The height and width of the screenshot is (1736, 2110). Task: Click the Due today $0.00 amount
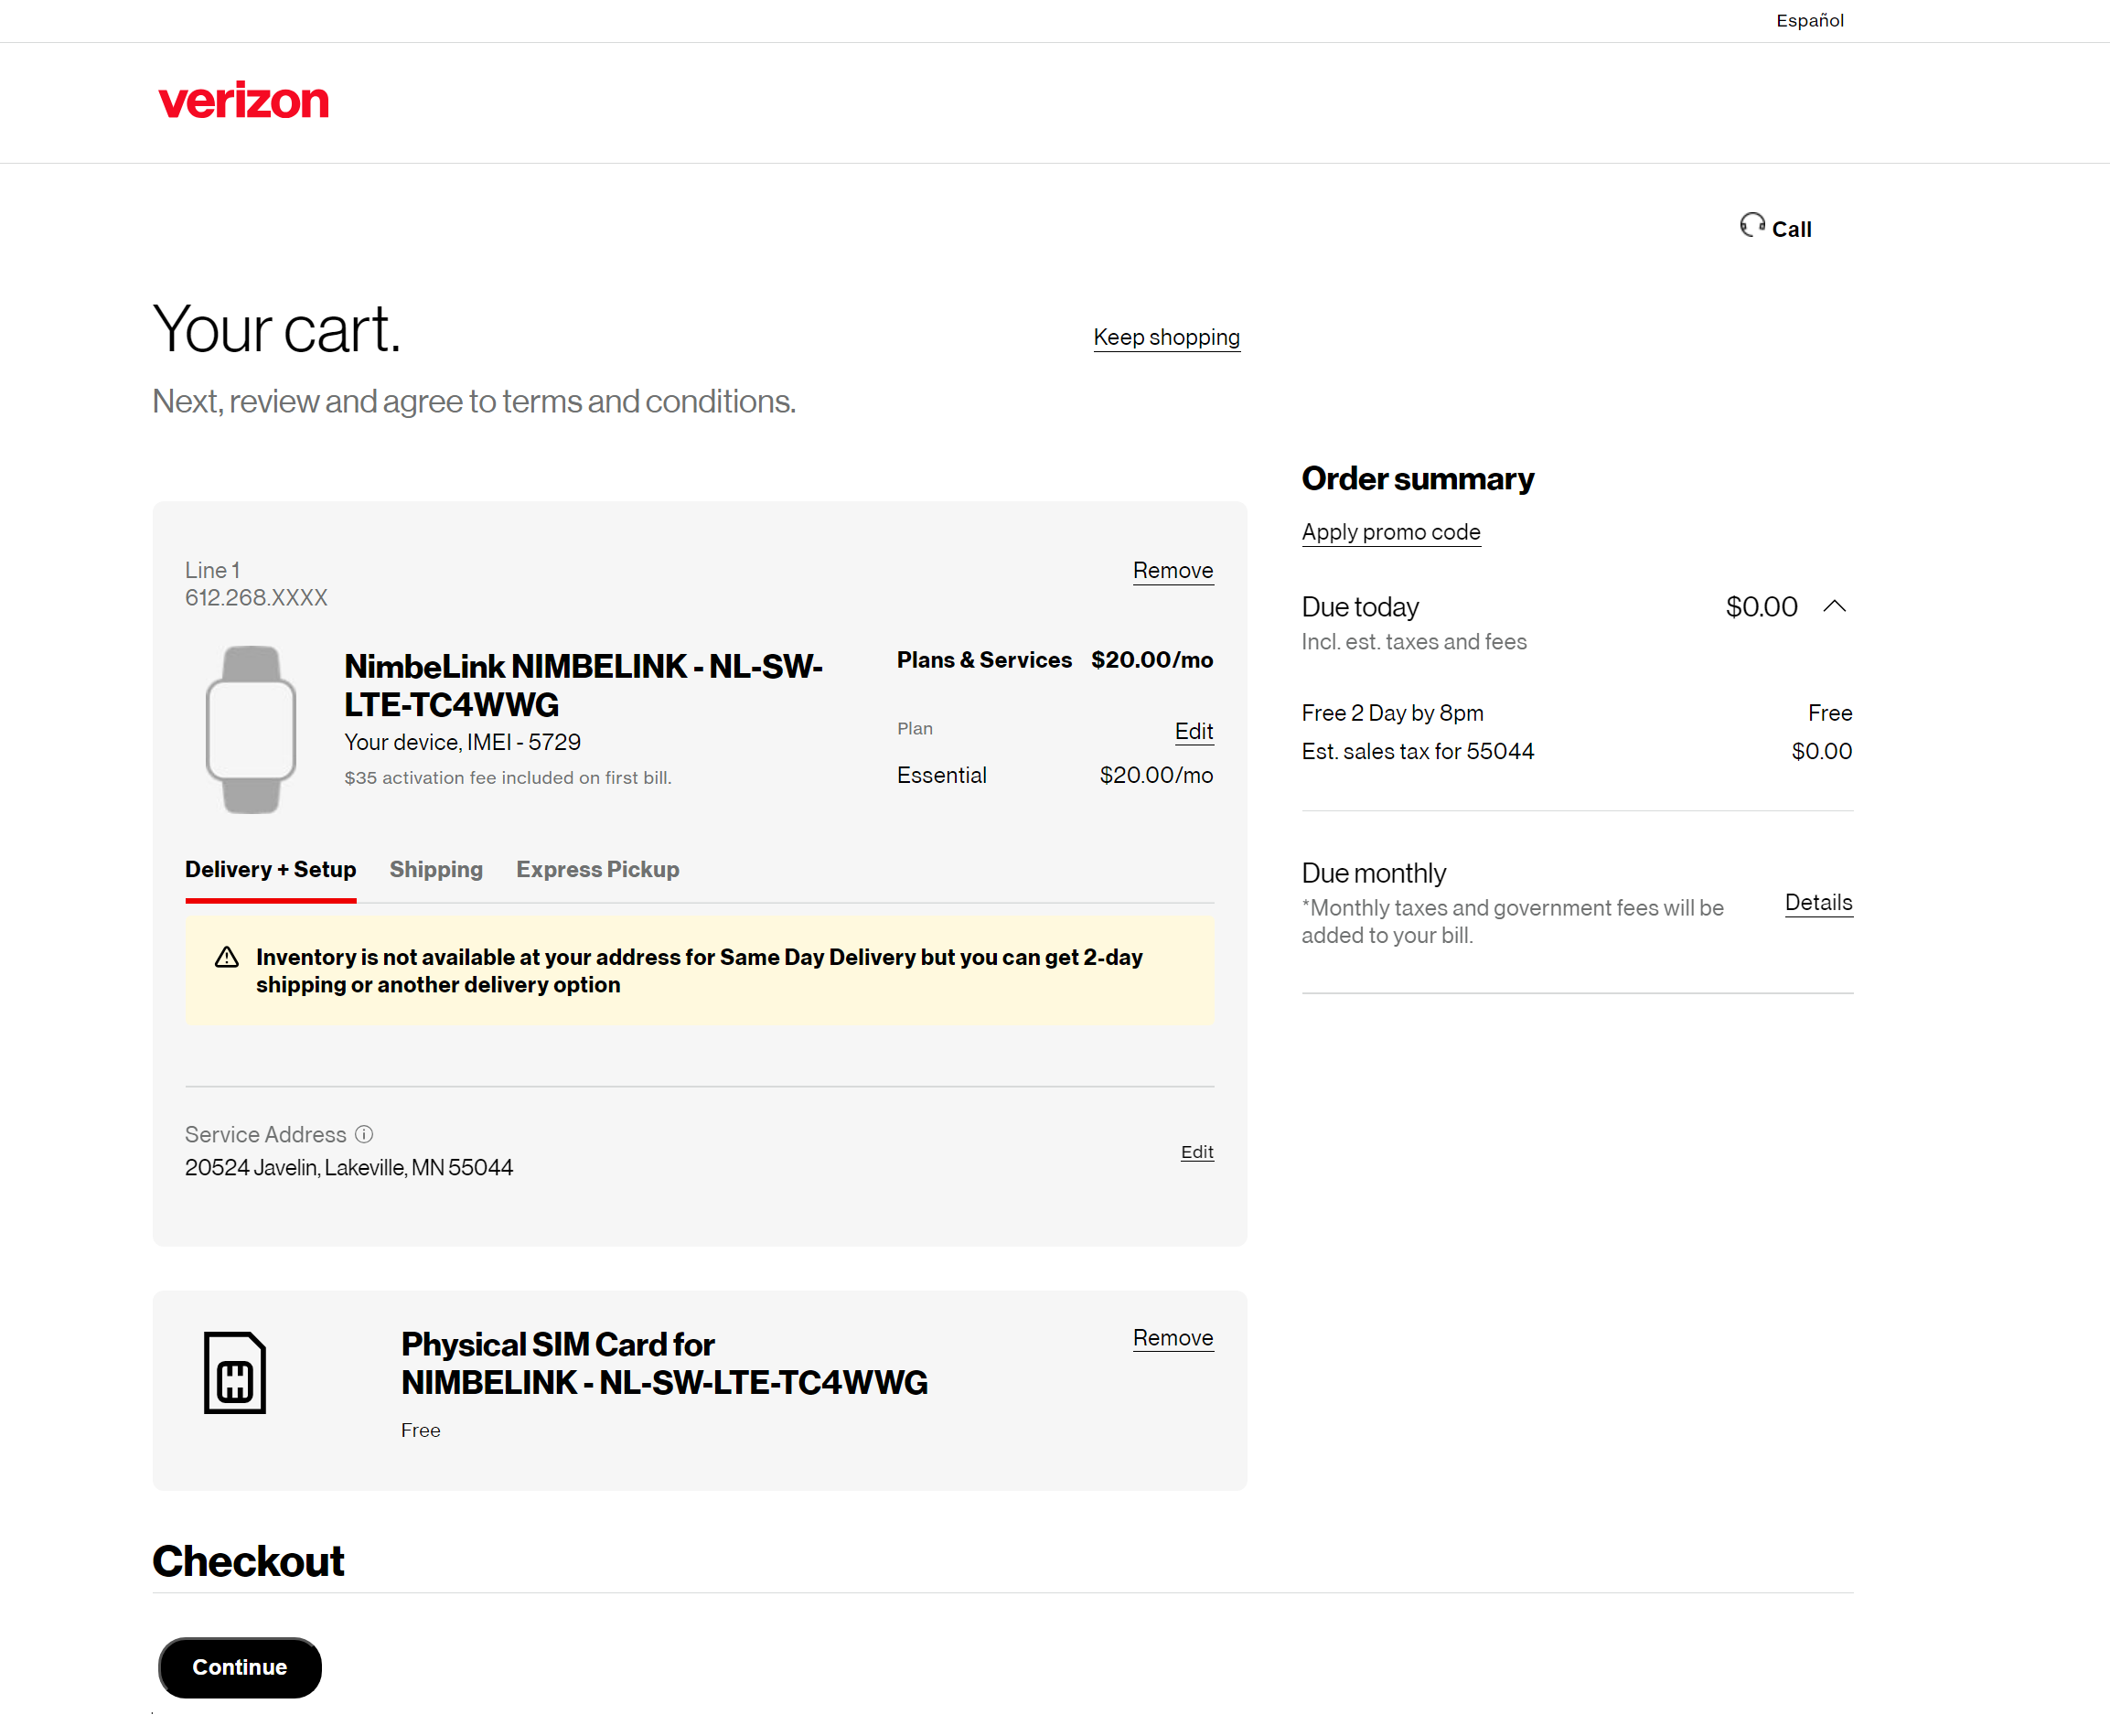[1761, 607]
